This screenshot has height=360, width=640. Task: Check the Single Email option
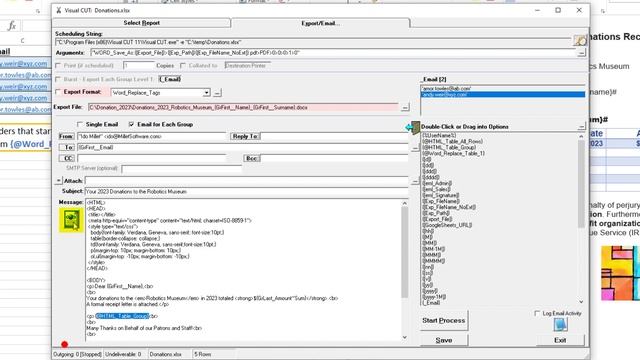click(x=80, y=124)
